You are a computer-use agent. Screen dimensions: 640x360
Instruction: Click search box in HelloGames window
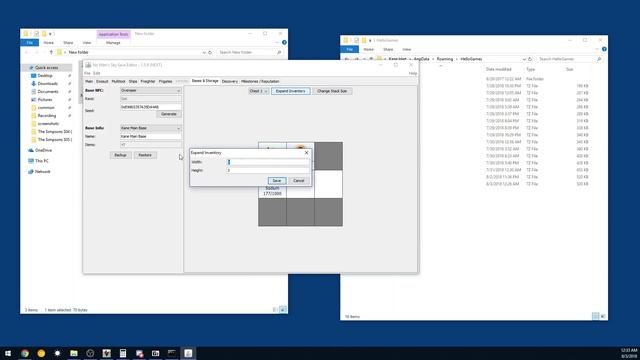[x=569, y=59]
